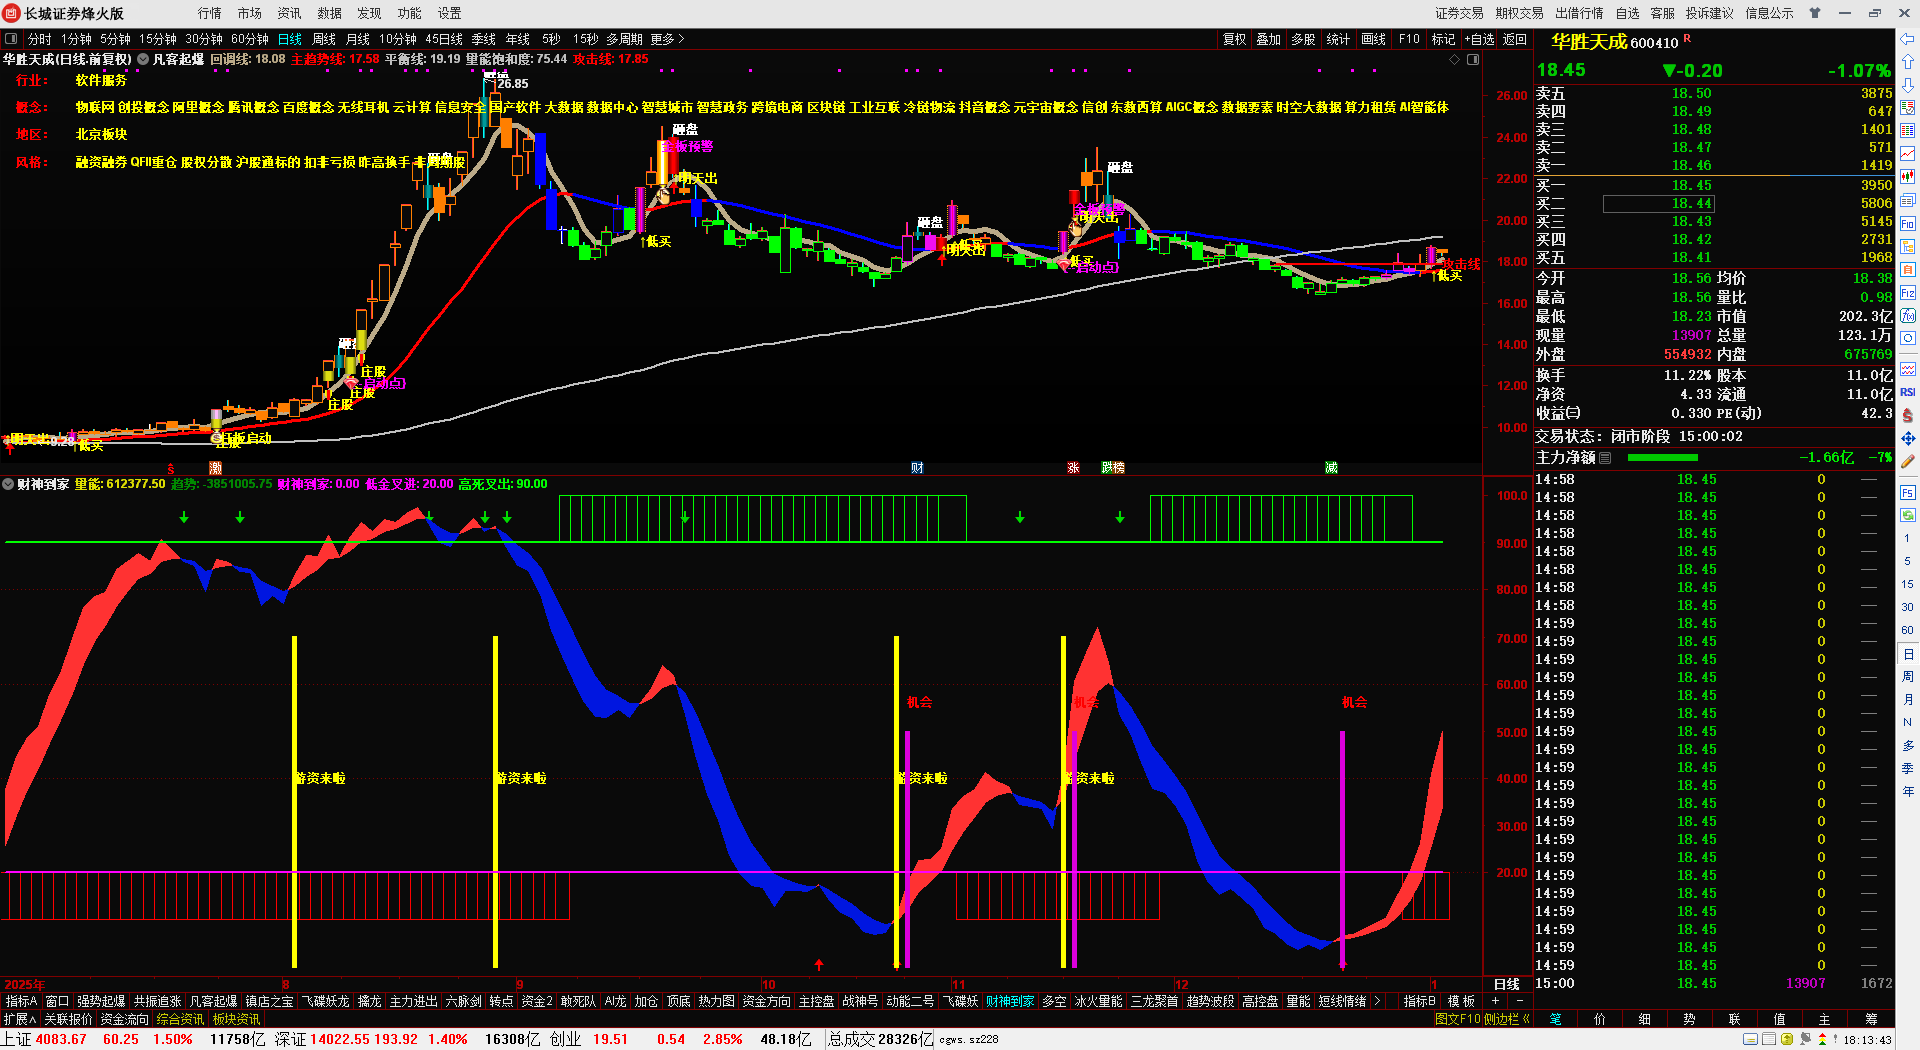1920x1050 pixels.
Task: Switch chart period to 5分钟
Action: [115, 39]
